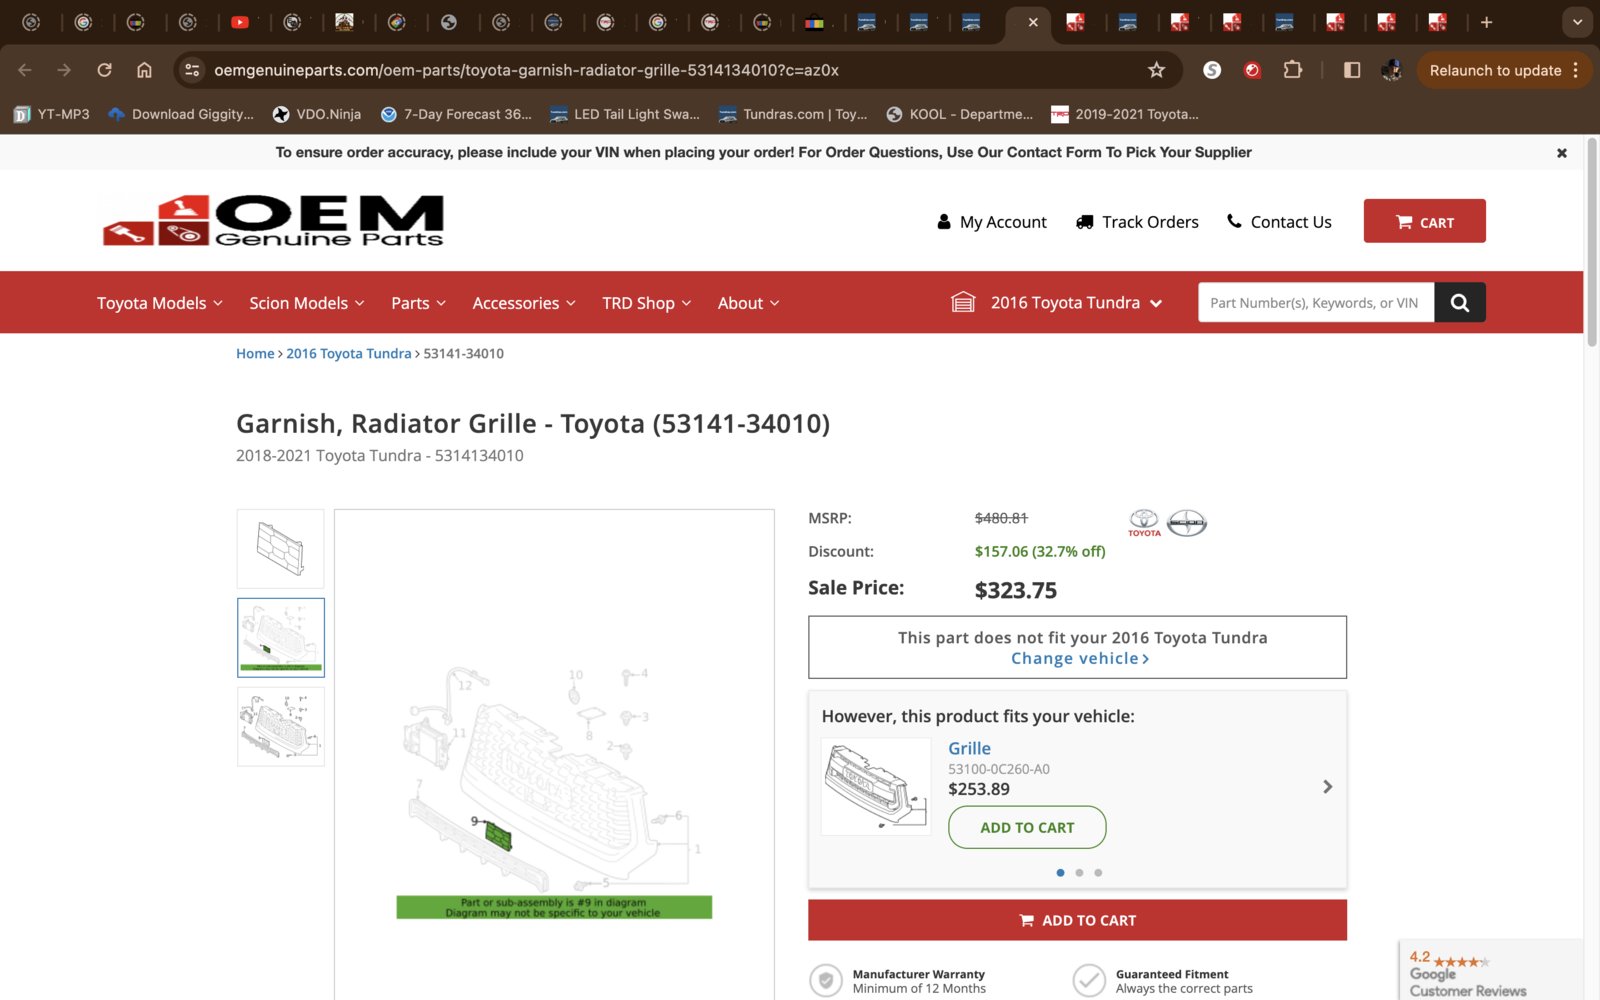The height and width of the screenshot is (1000, 1600).
Task: Switch to the YouTube tab
Action: (240, 22)
